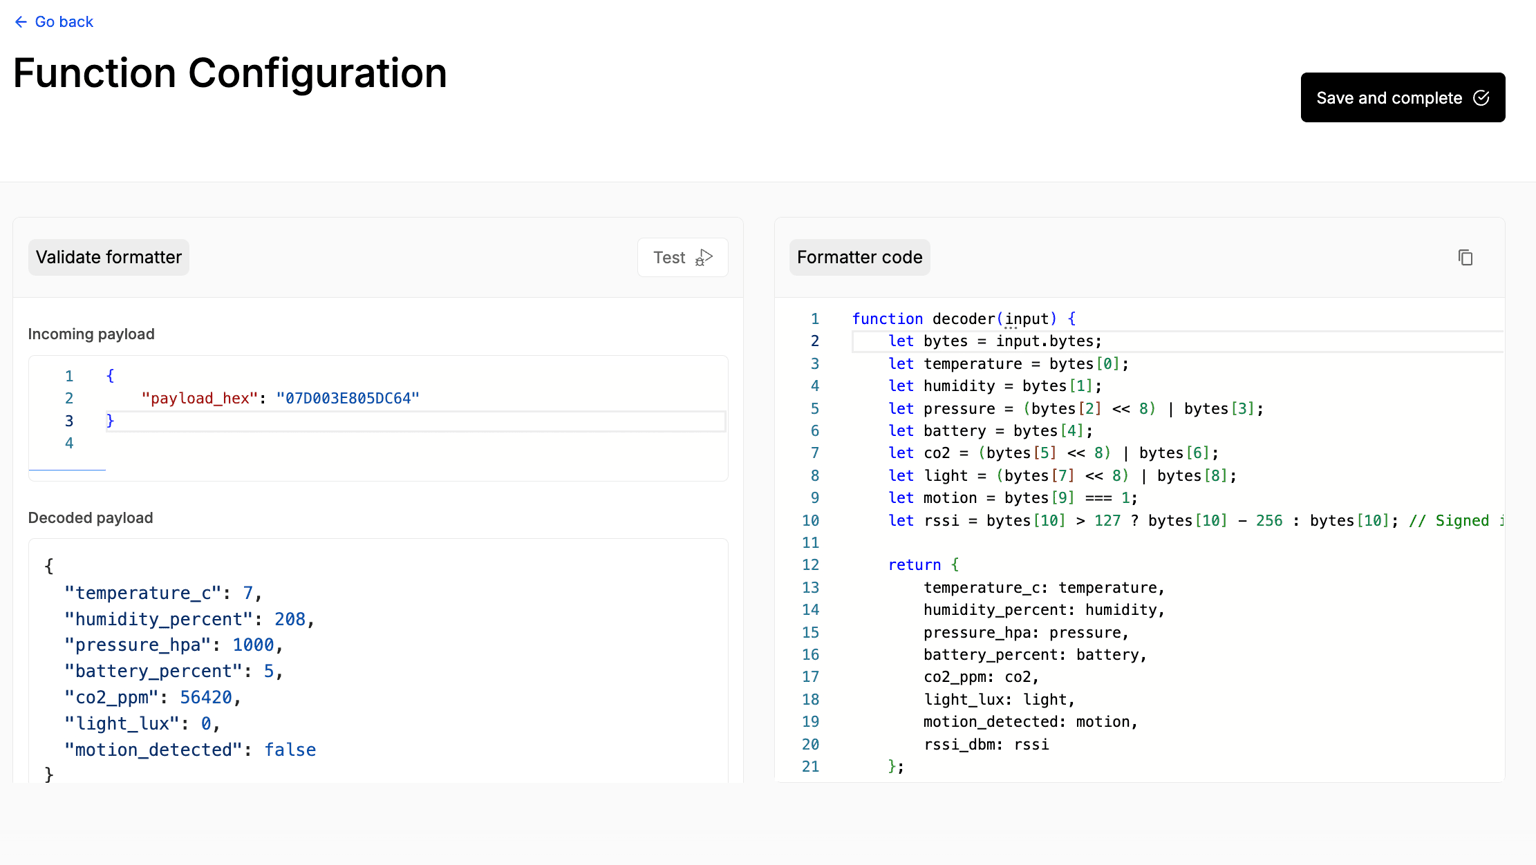This screenshot has width=1536, height=865.
Task: Click the rssi_dbm: rssi code line
Action: tap(986, 744)
